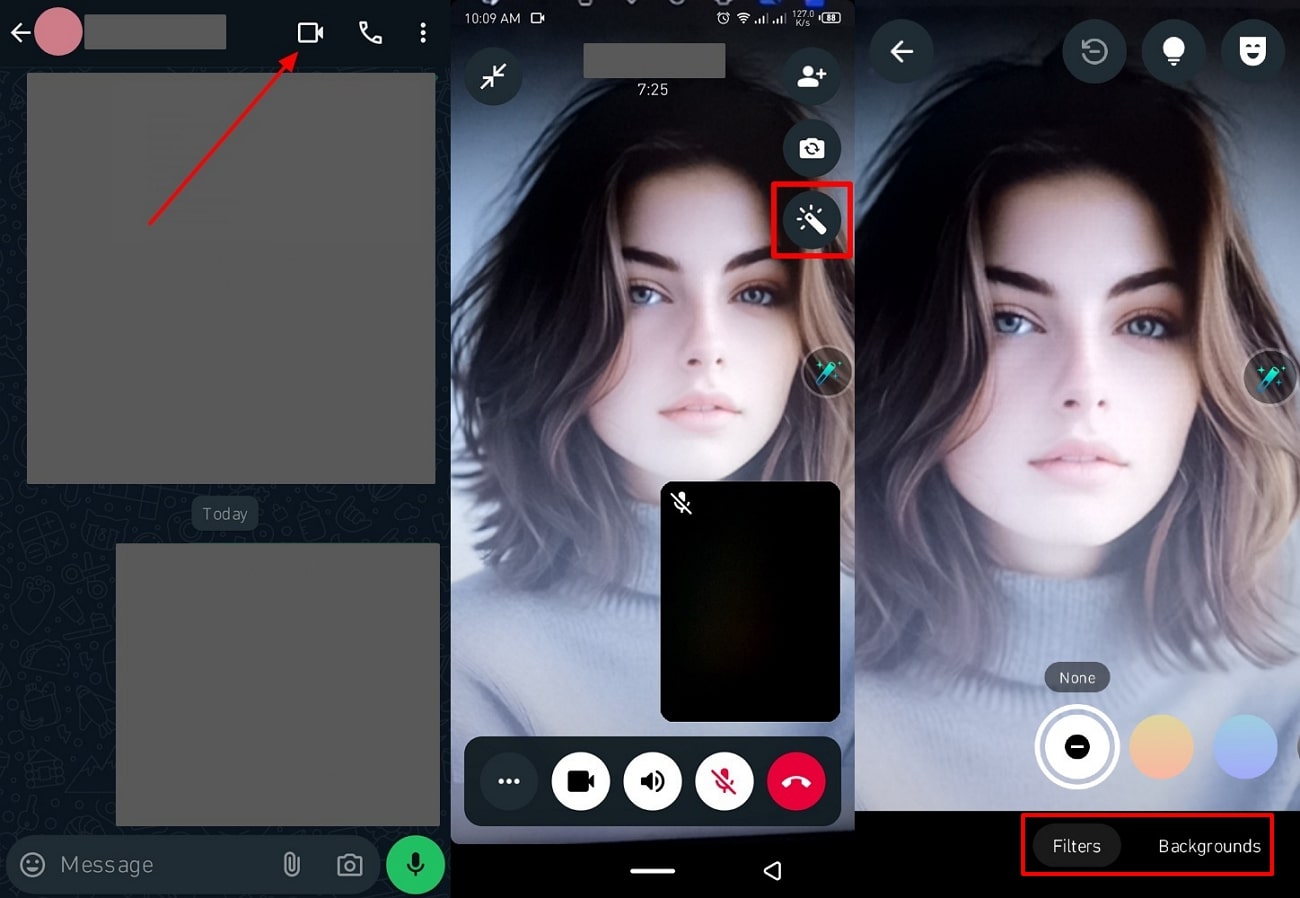End the call with red button
The image size is (1300, 898).
[x=797, y=781]
